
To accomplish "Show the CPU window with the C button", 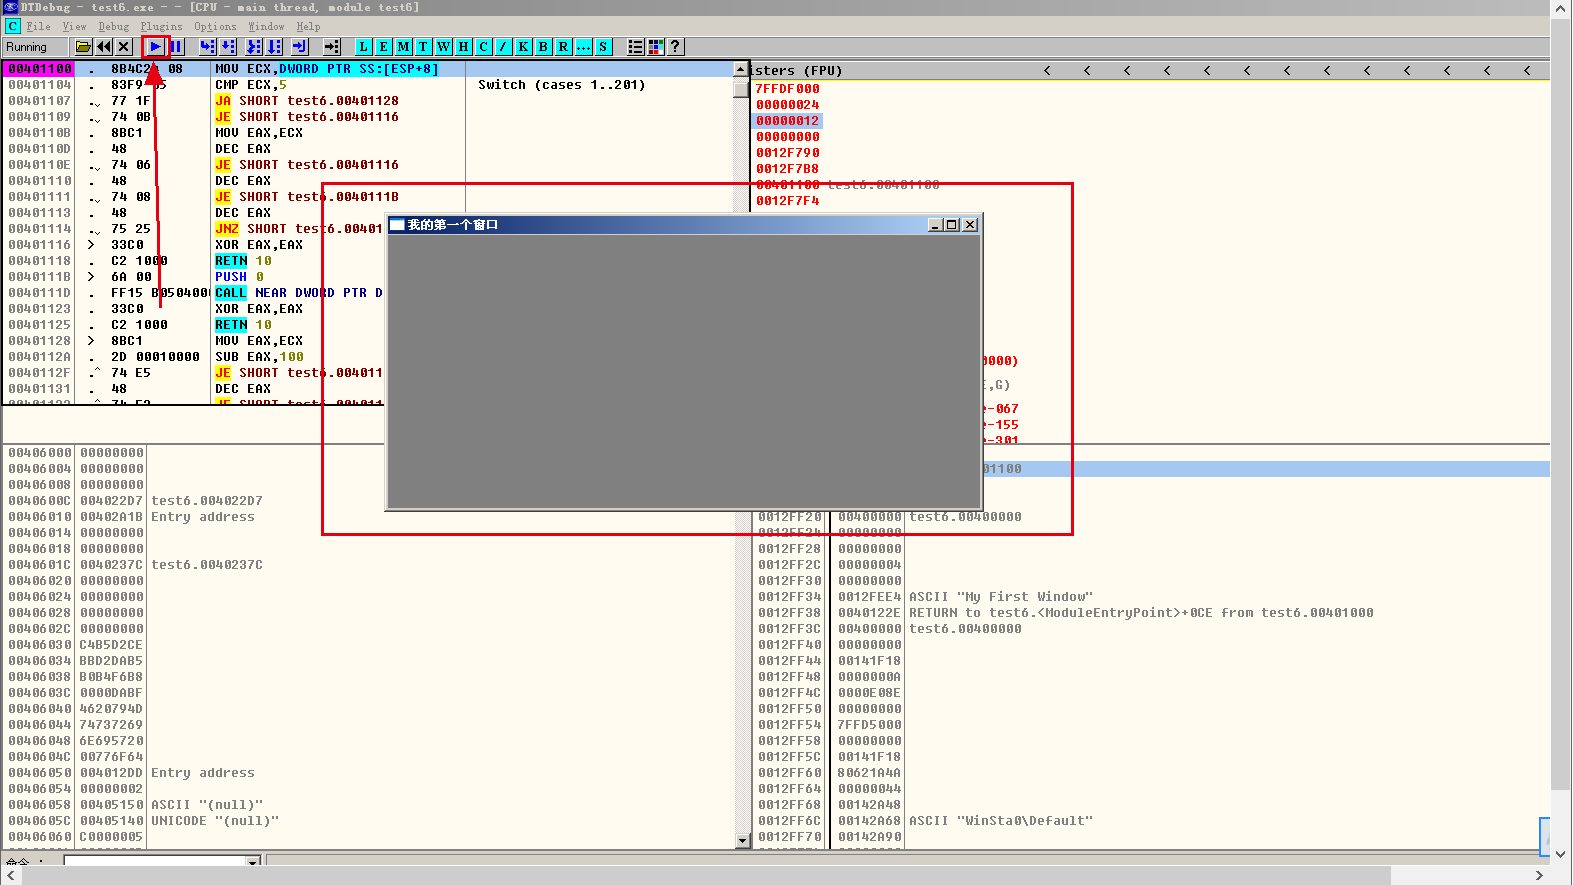I will point(483,47).
